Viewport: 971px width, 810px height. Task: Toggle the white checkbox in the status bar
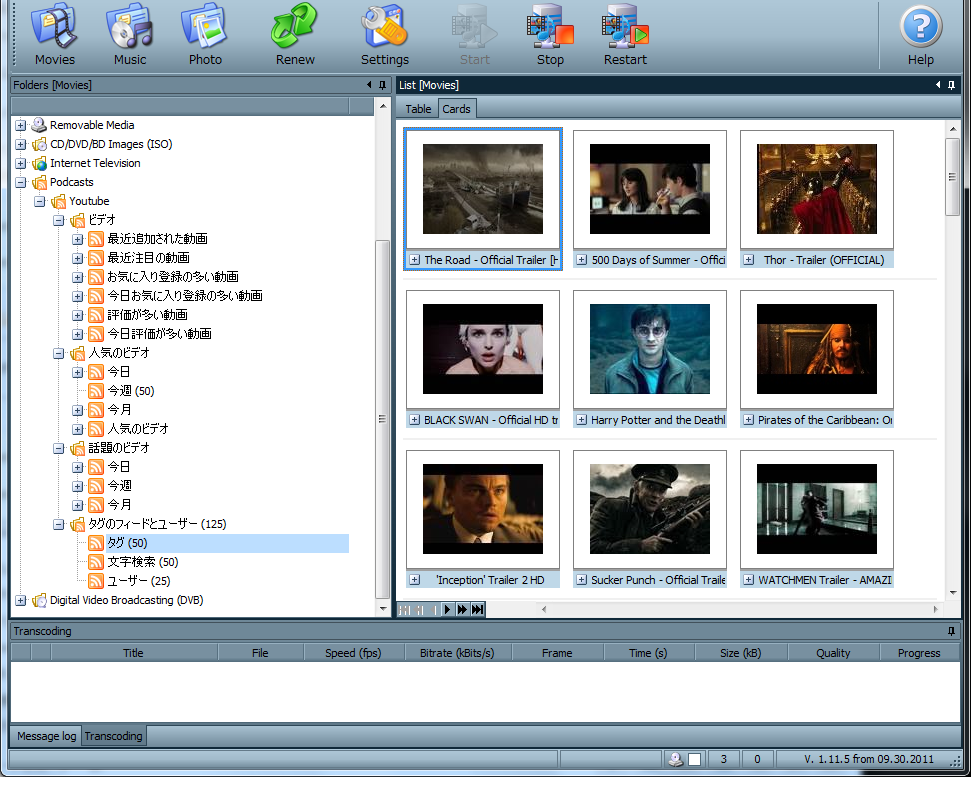tap(695, 759)
